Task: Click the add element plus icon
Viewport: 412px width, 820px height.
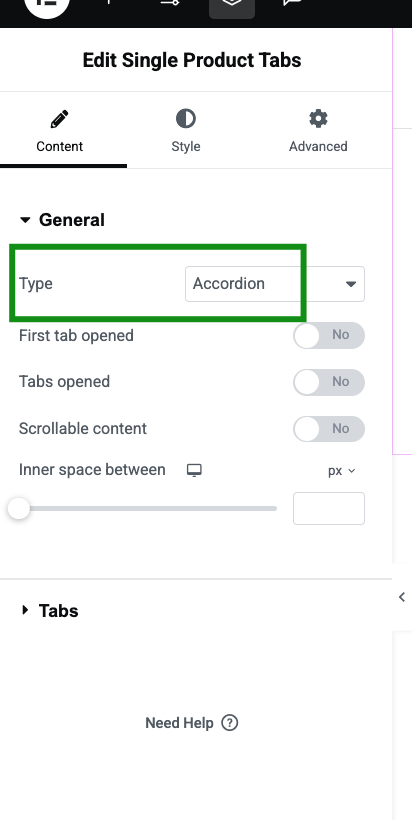Action: 109,3
